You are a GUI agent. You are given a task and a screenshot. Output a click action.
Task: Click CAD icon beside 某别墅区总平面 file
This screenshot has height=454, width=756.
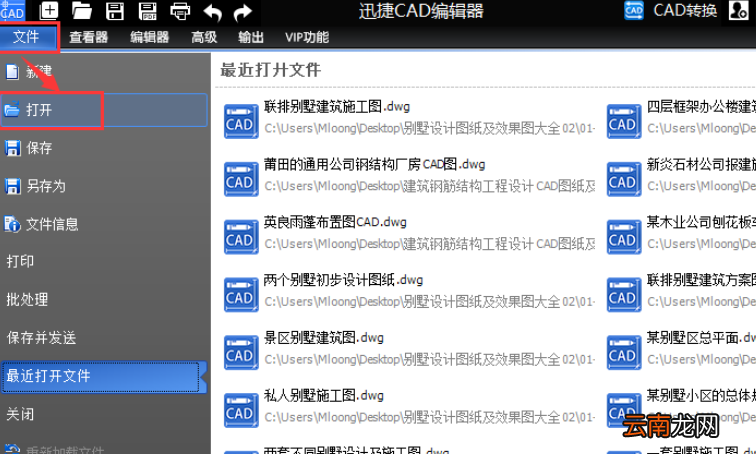tap(624, 352)
